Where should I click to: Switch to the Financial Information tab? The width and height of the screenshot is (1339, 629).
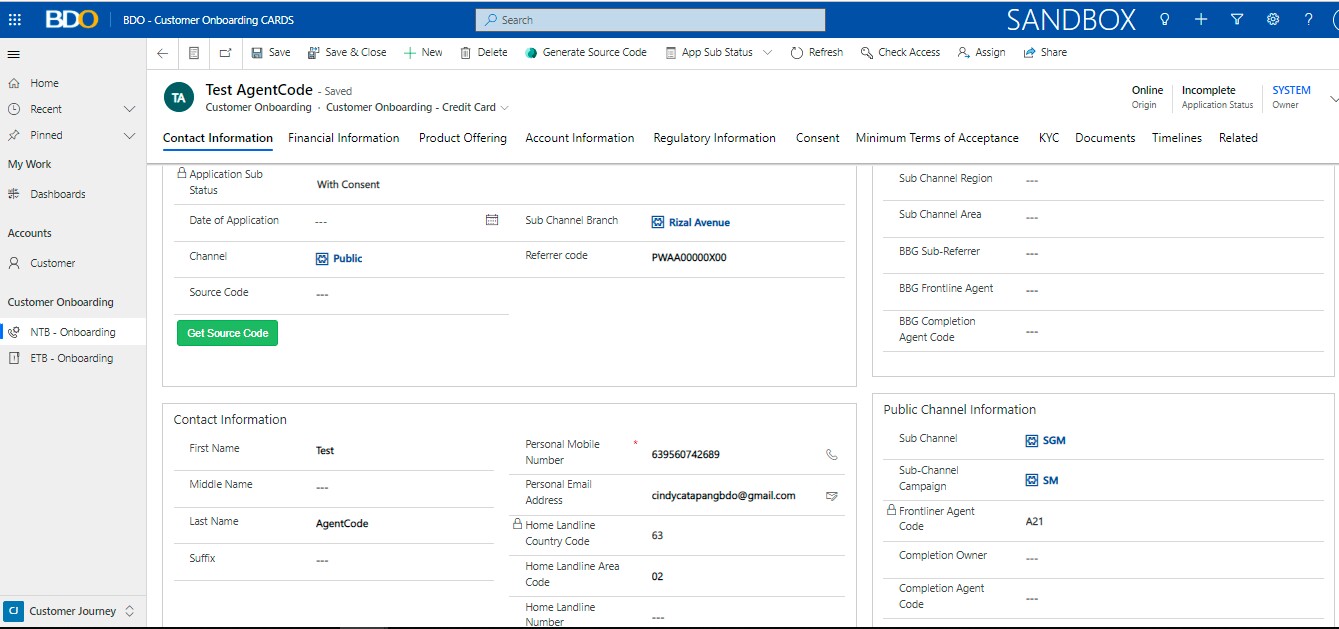[343, 138]
